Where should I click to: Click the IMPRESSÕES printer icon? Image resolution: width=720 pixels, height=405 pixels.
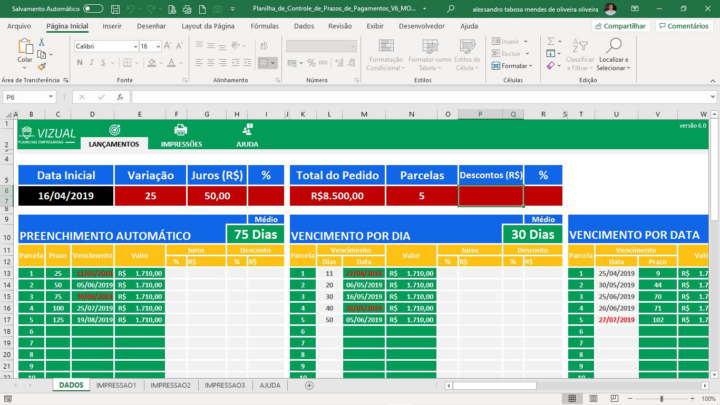pyautogui.click(x=180, y=130)
